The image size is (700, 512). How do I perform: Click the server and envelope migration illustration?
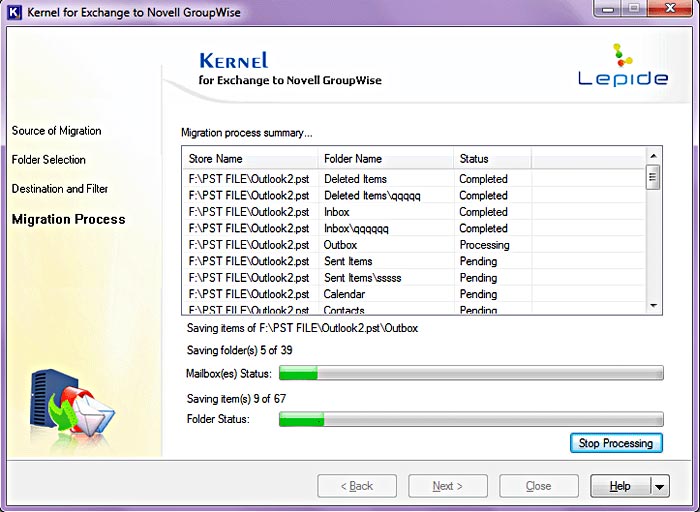72,404
